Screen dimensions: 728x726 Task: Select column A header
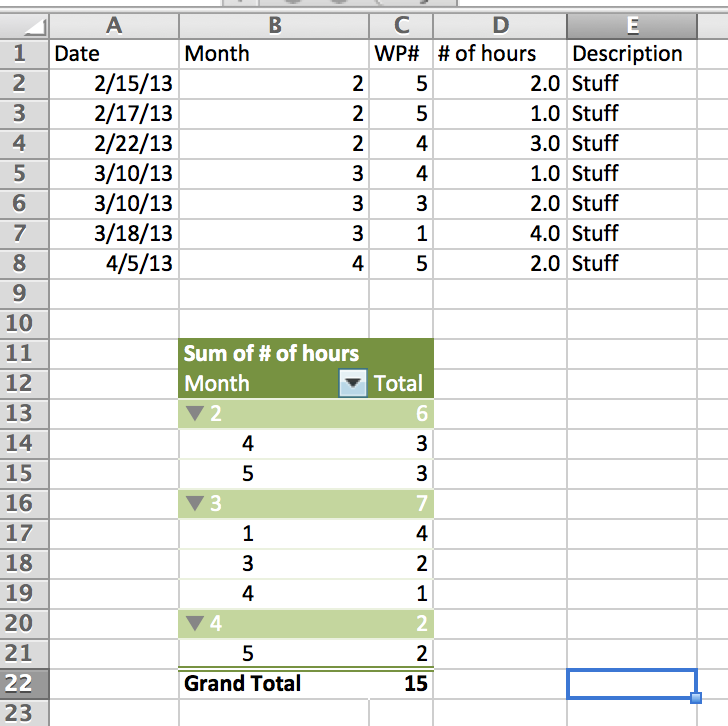pyautogui.click(x=114, y=26)
